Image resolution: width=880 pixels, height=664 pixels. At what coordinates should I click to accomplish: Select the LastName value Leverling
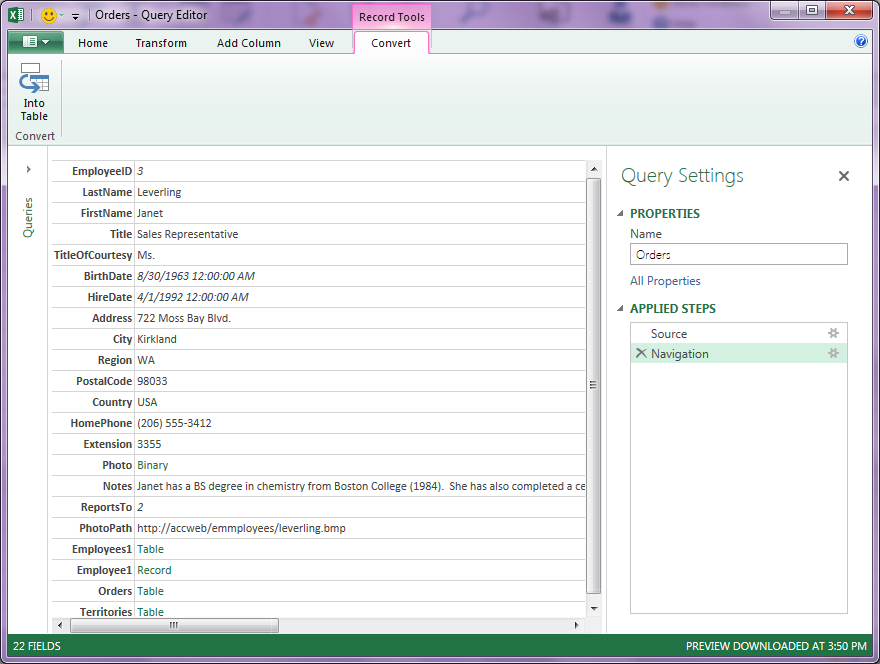[159, 193]
